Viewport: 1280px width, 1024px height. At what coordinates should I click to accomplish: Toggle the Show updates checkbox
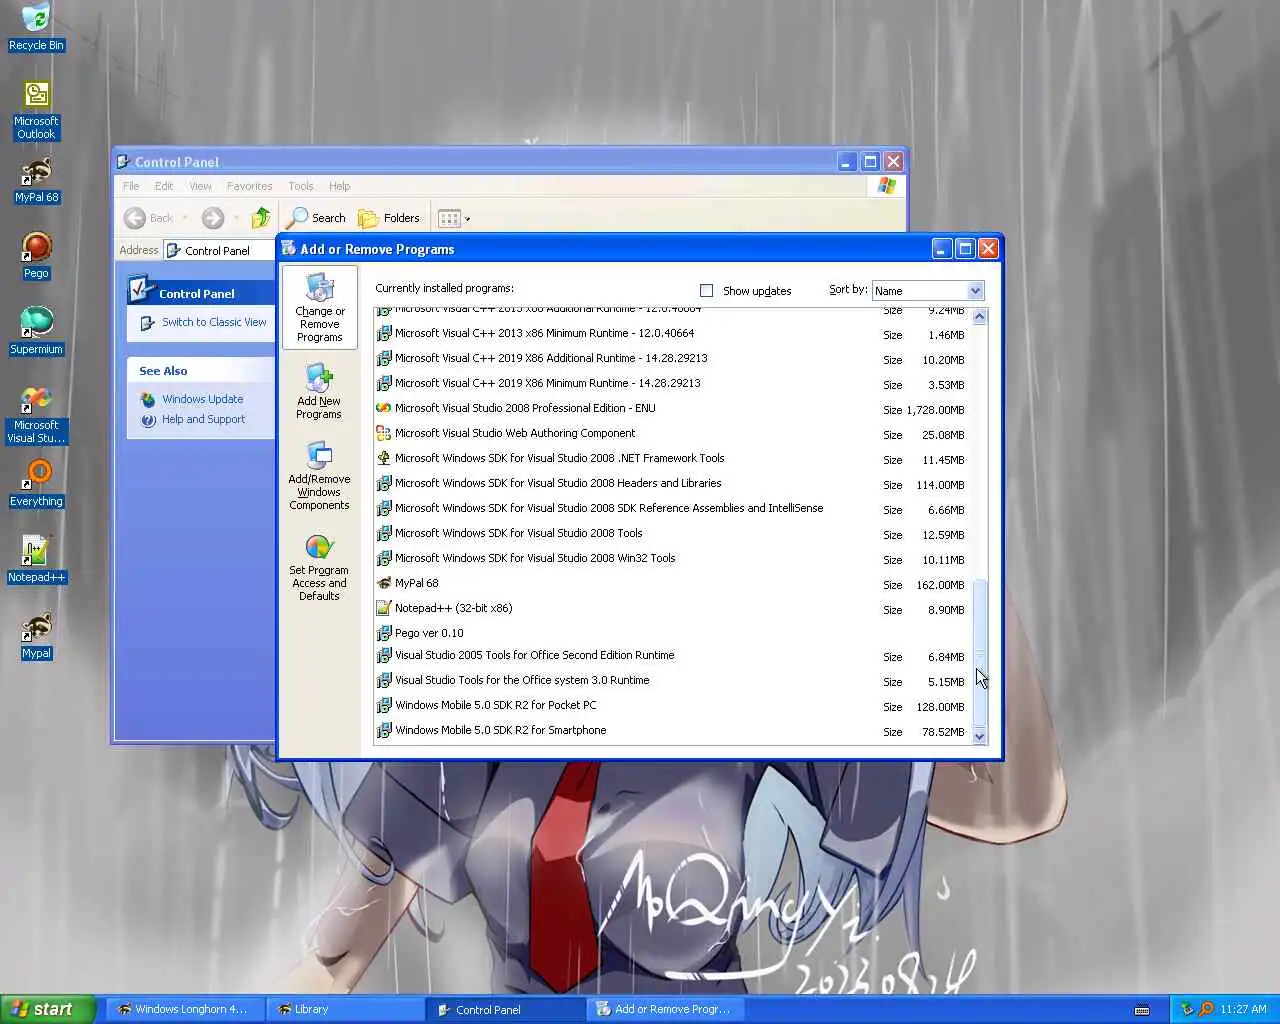[x=707, y=290]
